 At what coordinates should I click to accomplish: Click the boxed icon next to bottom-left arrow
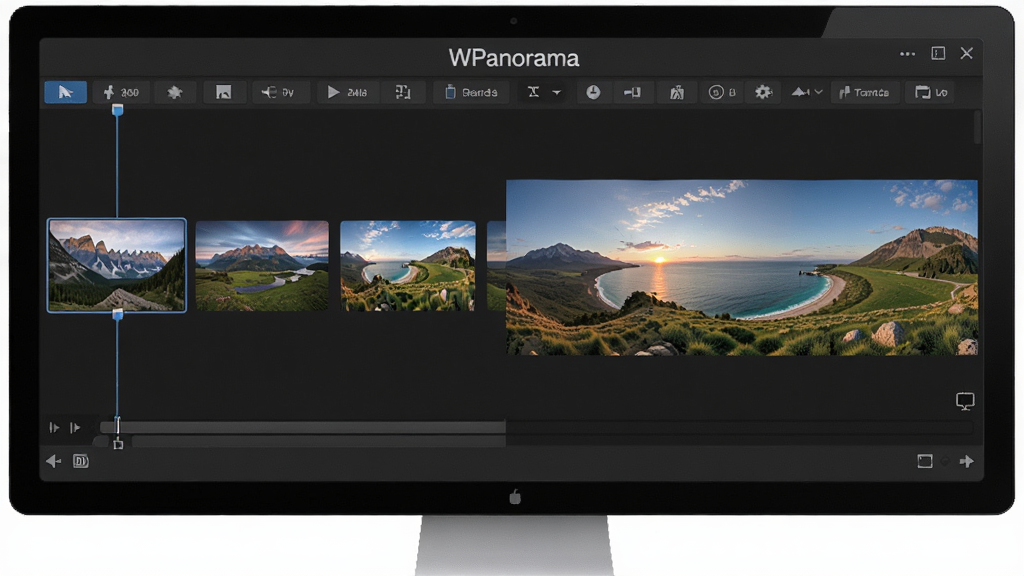[81, 462]
